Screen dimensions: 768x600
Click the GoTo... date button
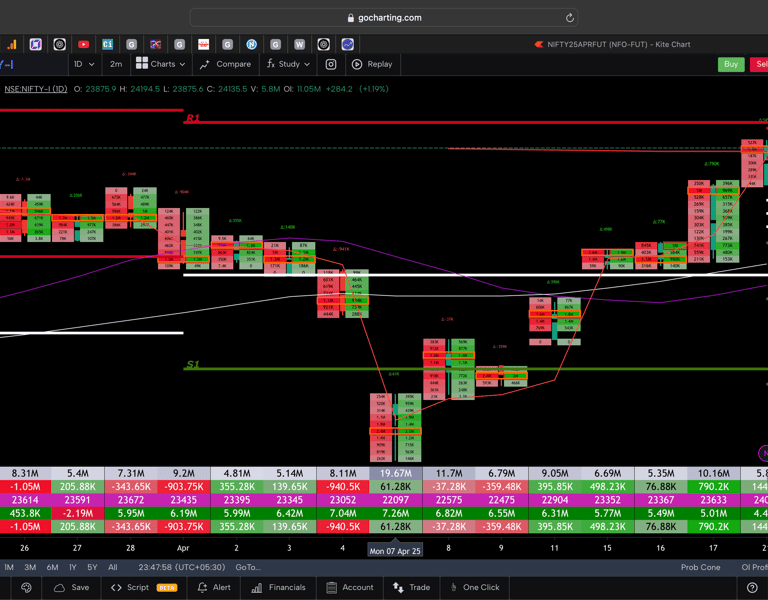(x=248, y=567)
